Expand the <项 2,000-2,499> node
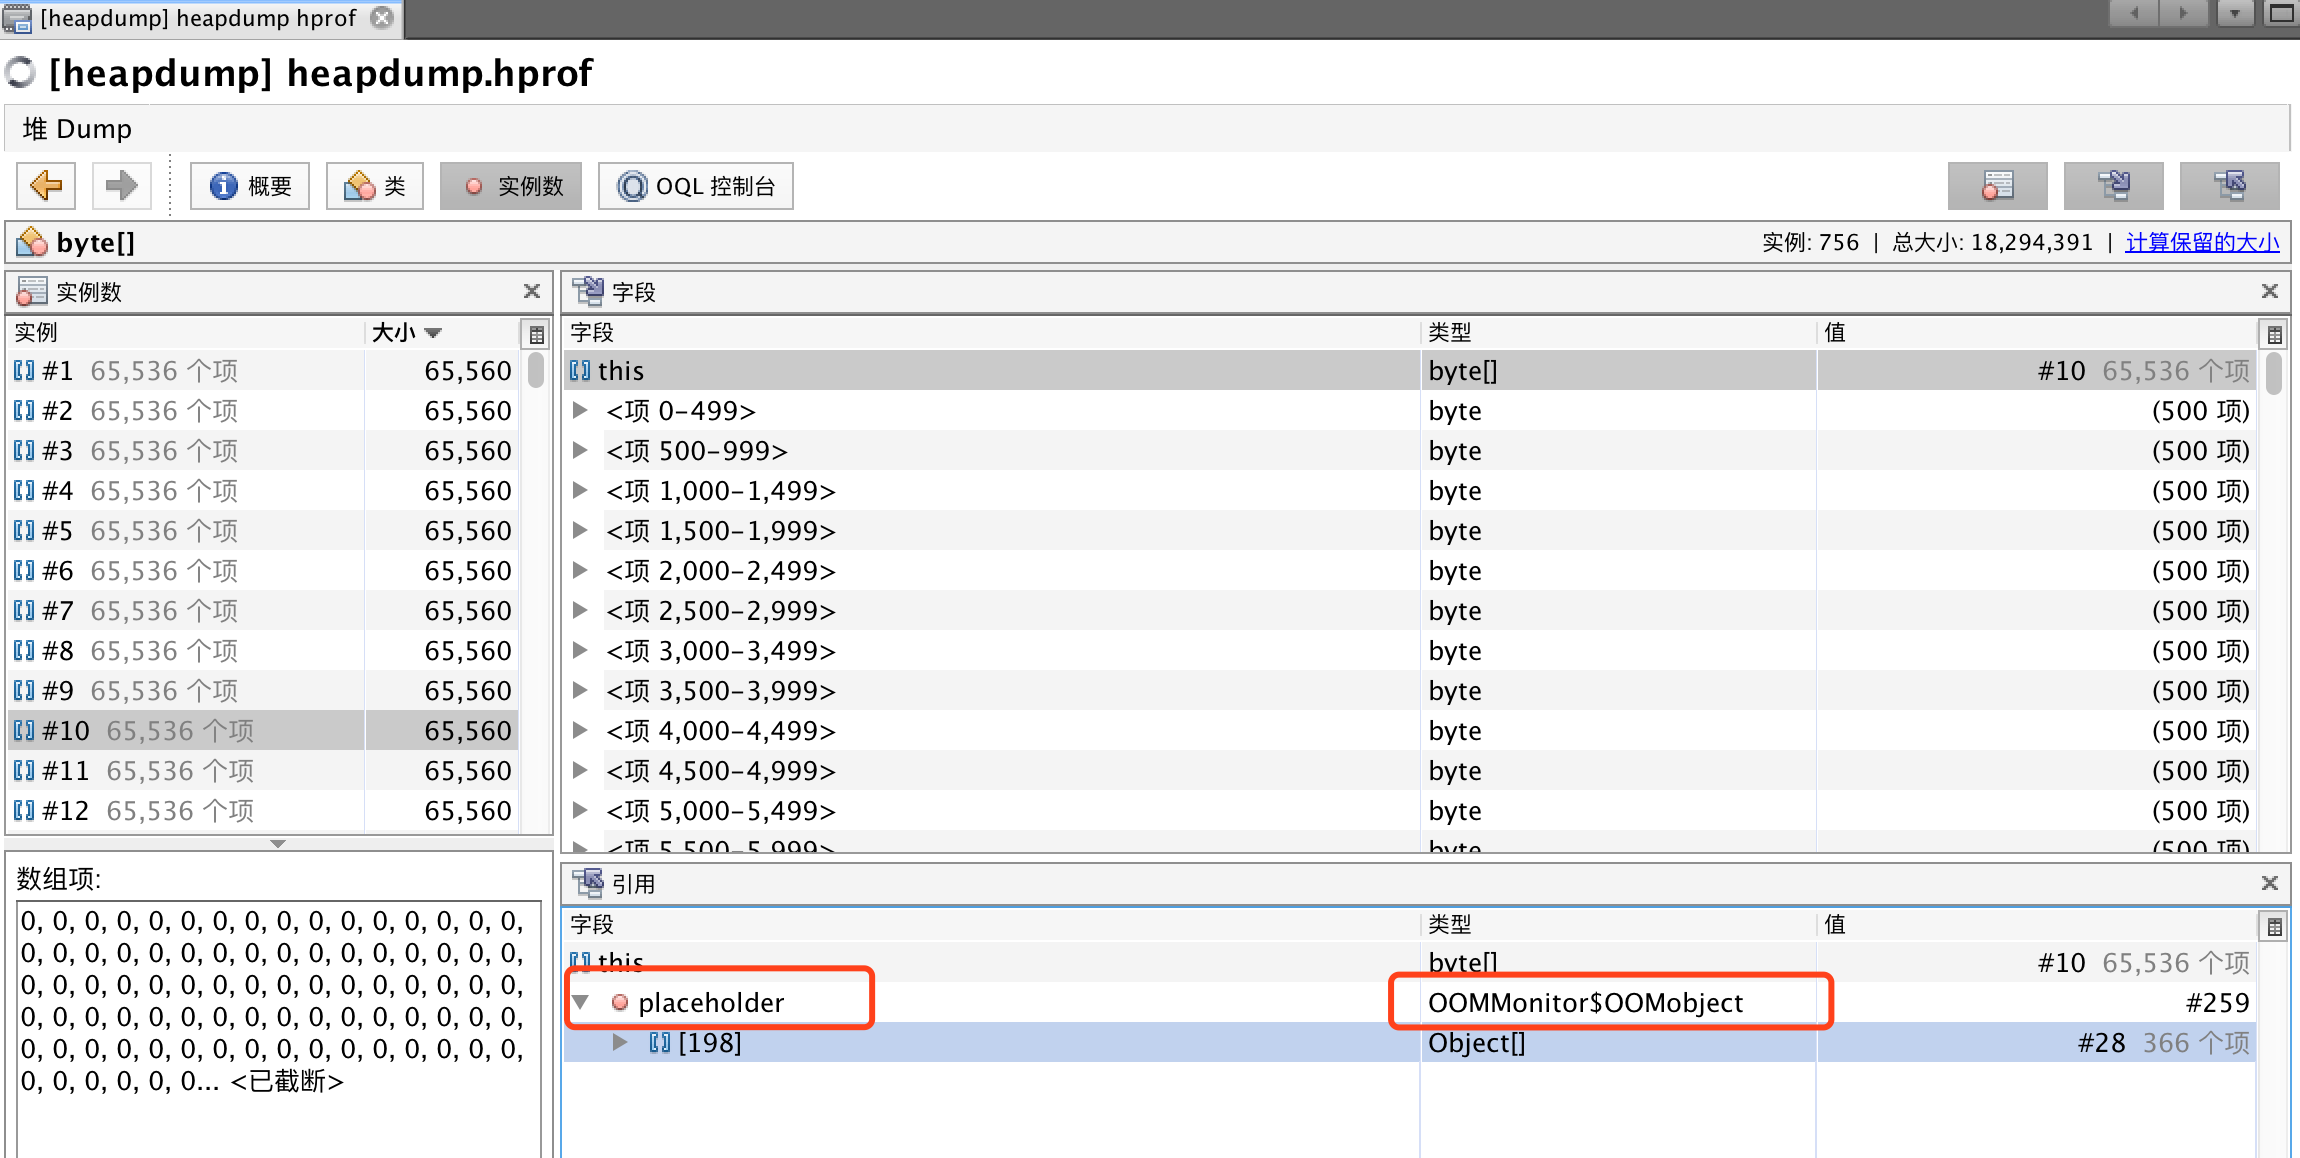This screenshot has height=1158, width=2300. (580, 570)
